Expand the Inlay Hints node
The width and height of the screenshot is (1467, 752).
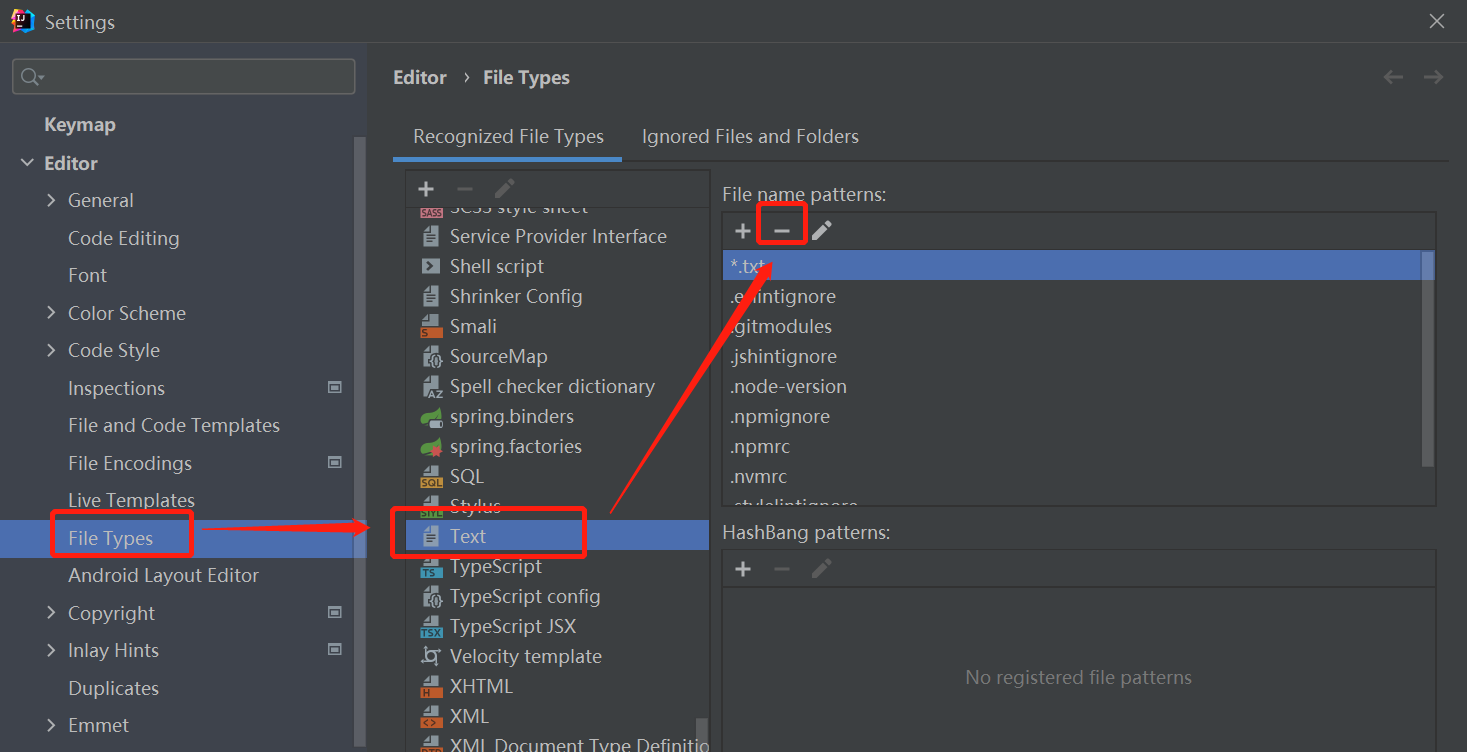51,651
